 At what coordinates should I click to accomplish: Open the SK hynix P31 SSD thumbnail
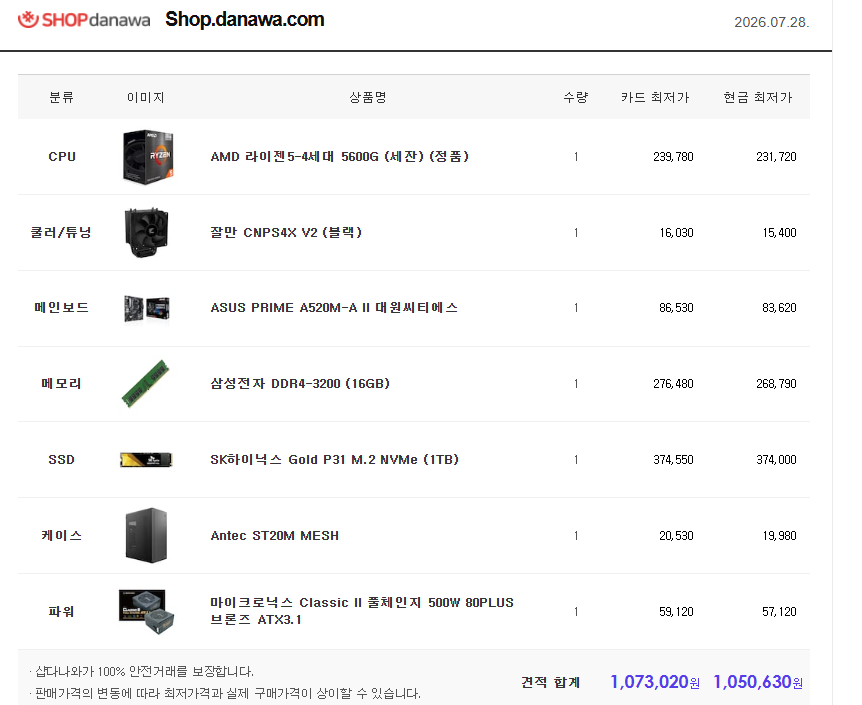[x=146, y=460]
